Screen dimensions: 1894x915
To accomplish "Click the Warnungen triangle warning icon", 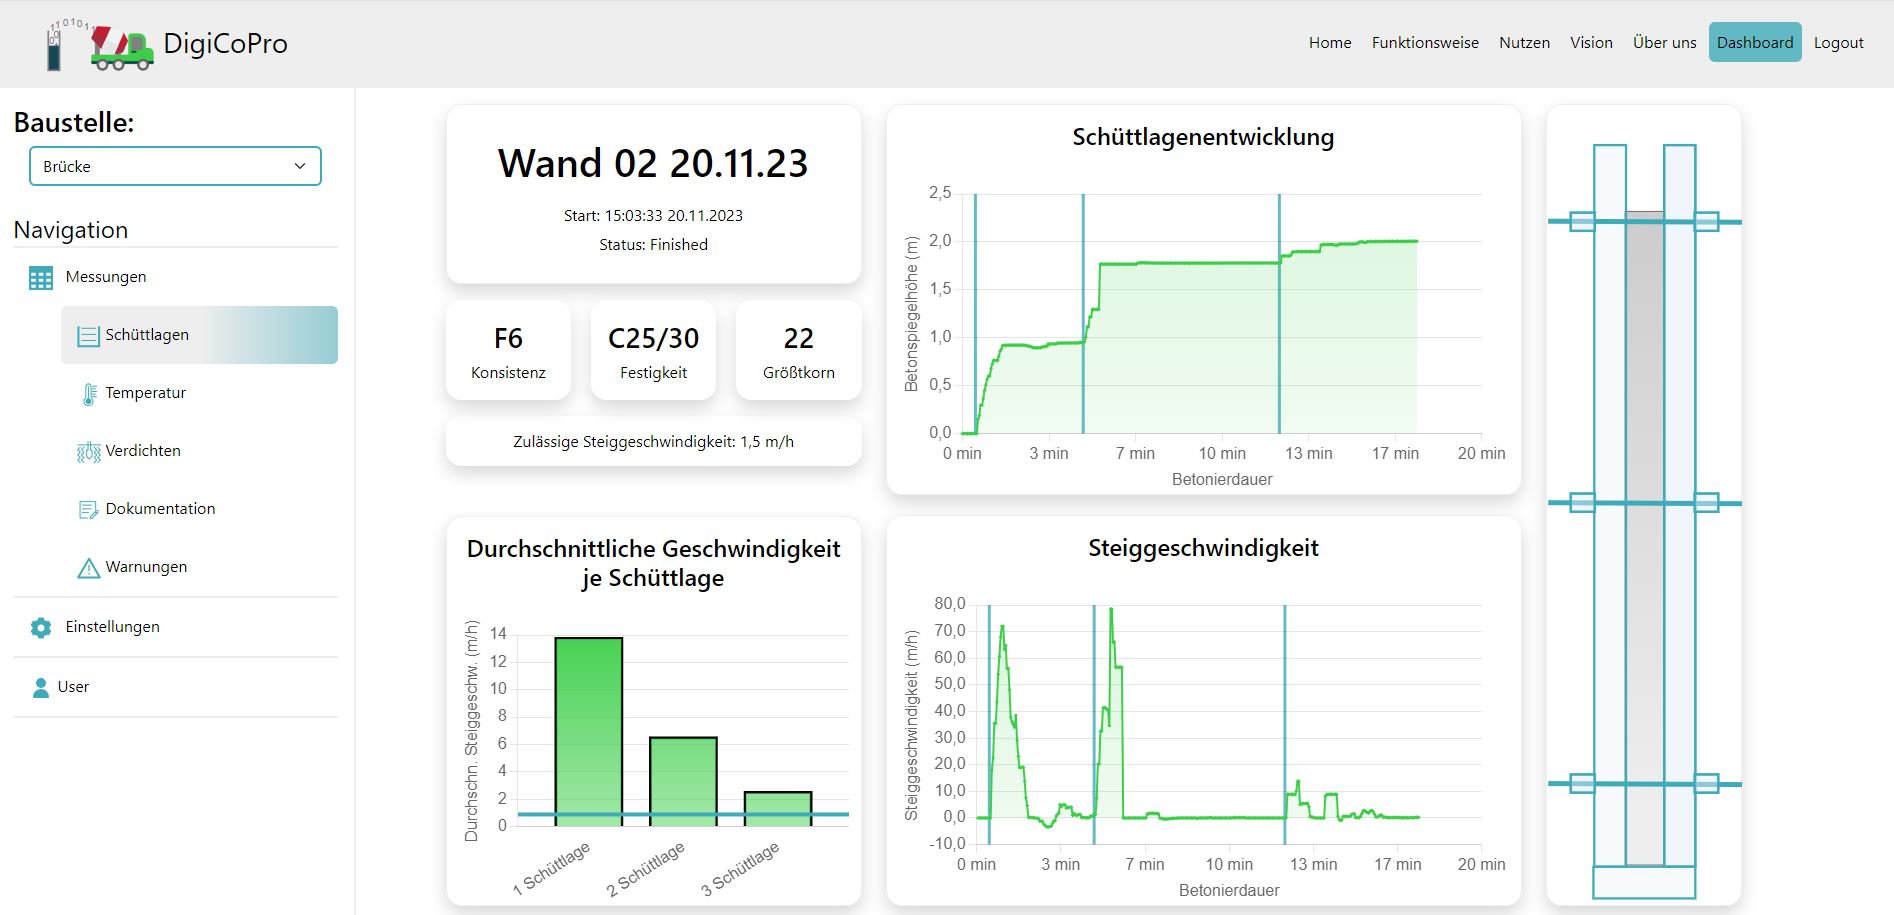I will pos(89,568).
